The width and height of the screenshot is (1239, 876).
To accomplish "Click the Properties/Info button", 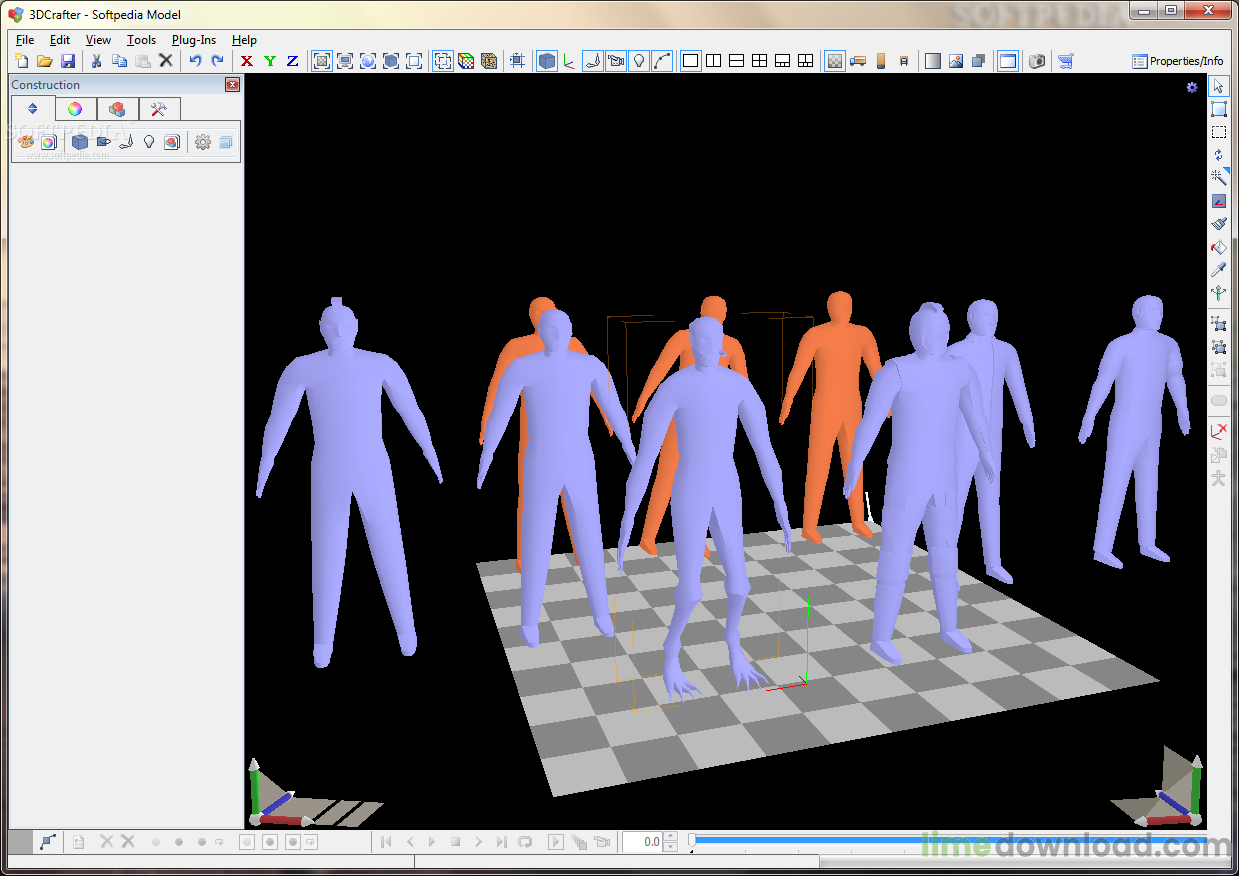I will (1177, 61).
